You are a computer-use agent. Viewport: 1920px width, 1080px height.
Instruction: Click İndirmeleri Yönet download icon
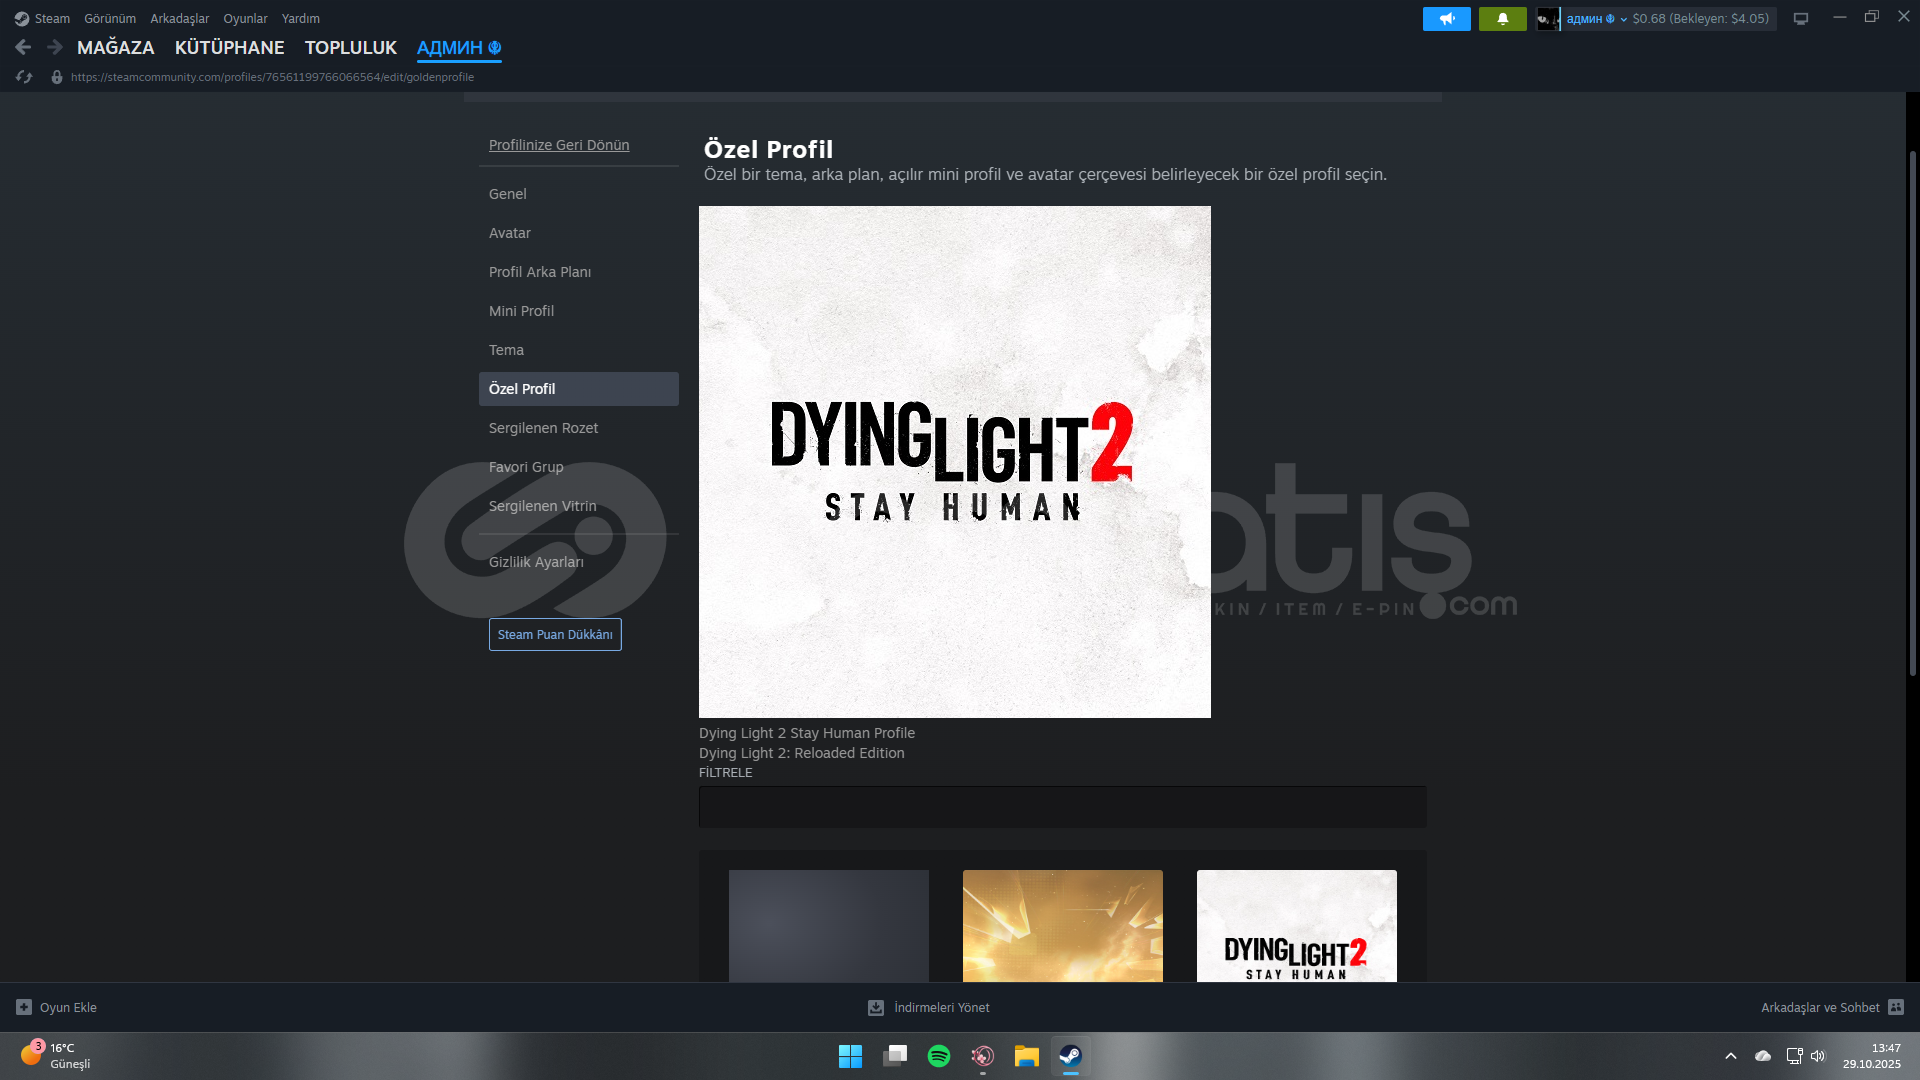(x=876, y=1007)
